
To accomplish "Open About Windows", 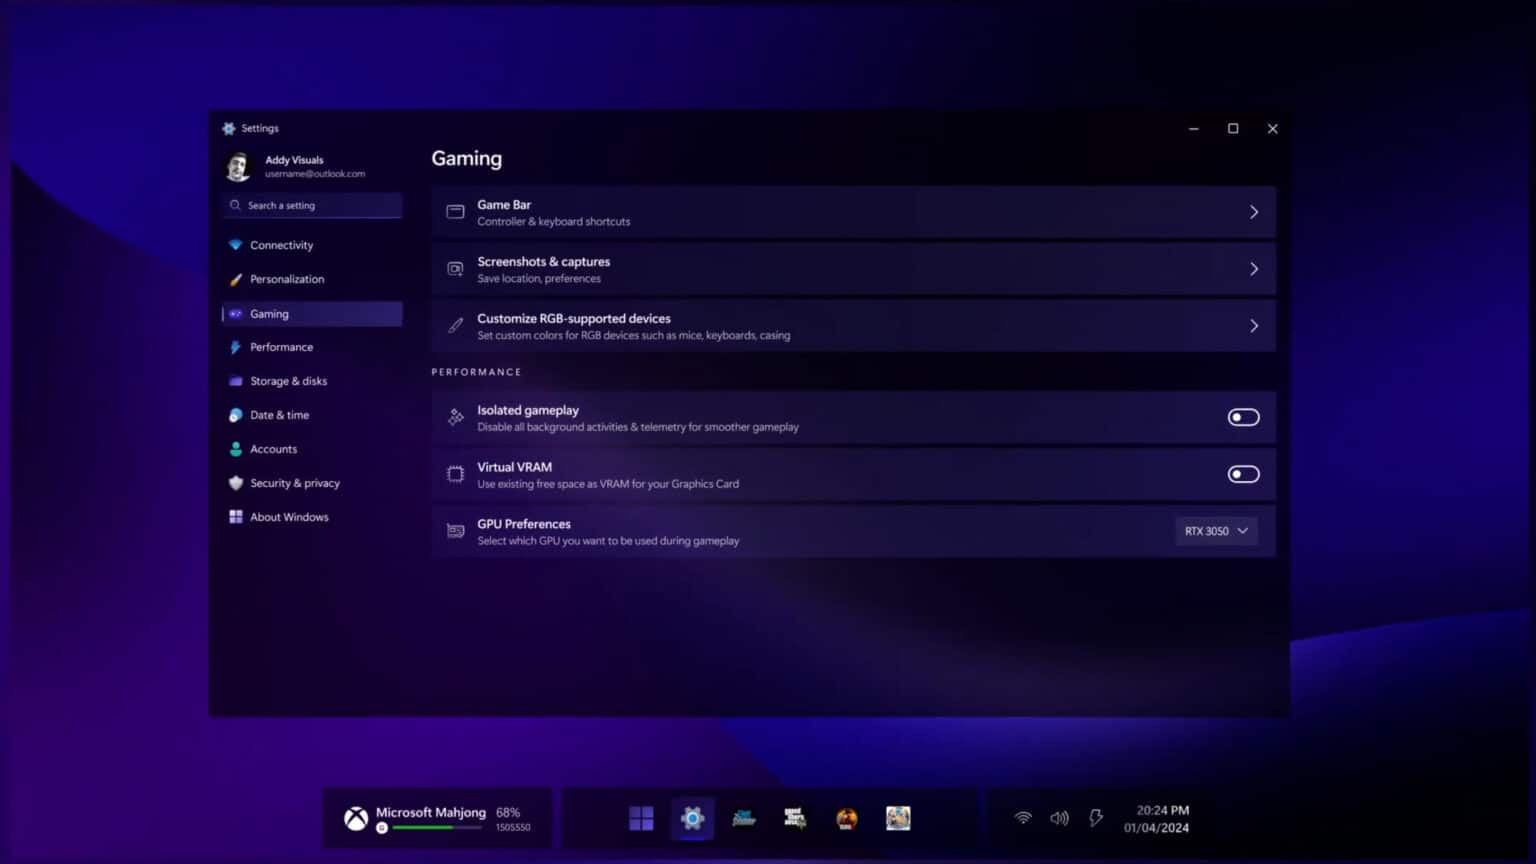I will pyautogui.click(x=289, y=517).
